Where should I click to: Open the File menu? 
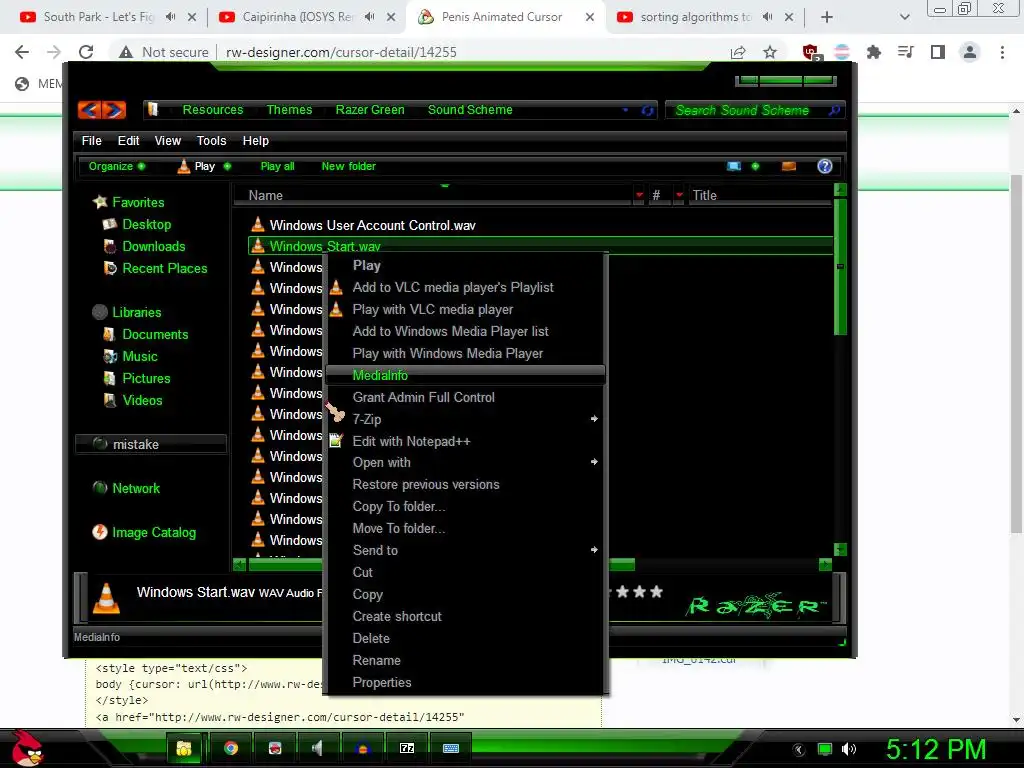click(91, 140)
